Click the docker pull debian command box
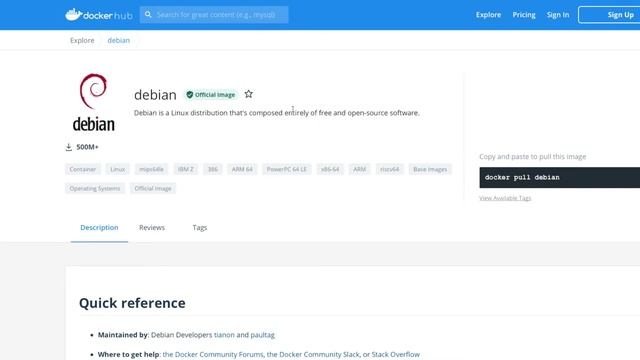Screen dimensions: 640x360 coord(560,178)
